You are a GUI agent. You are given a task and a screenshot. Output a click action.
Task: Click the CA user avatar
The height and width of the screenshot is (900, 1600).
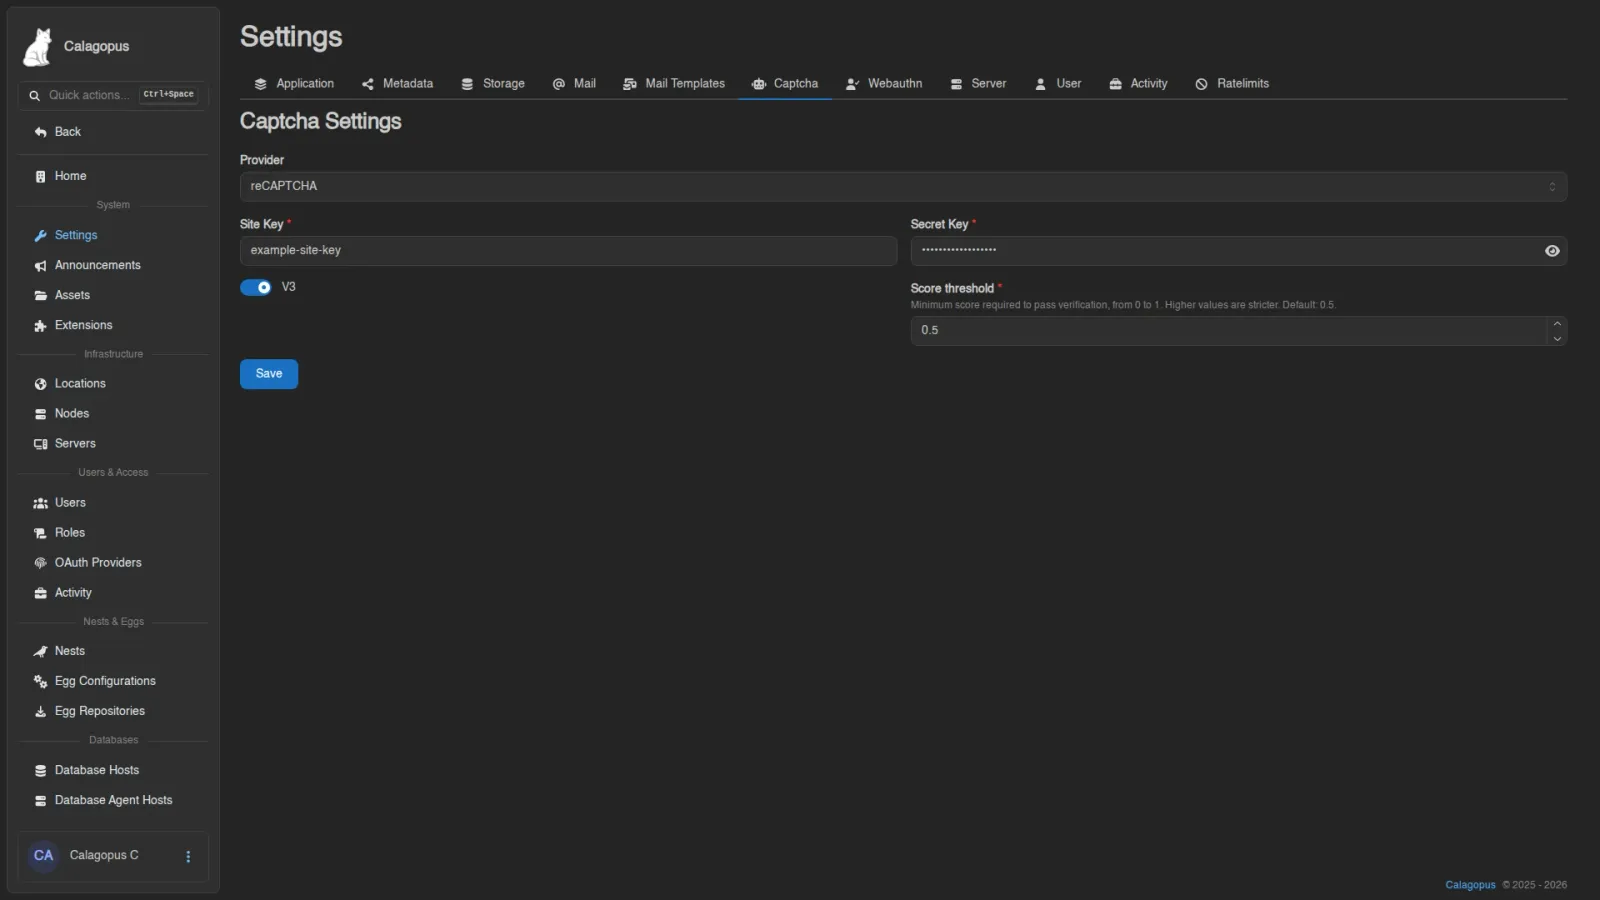(43, 856)
